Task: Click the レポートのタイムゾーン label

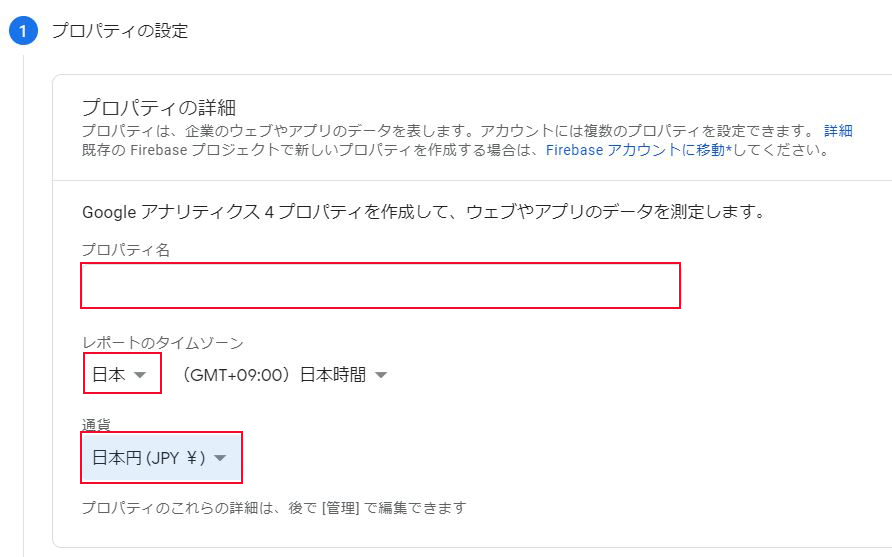Action: click(x=162, y=343)
